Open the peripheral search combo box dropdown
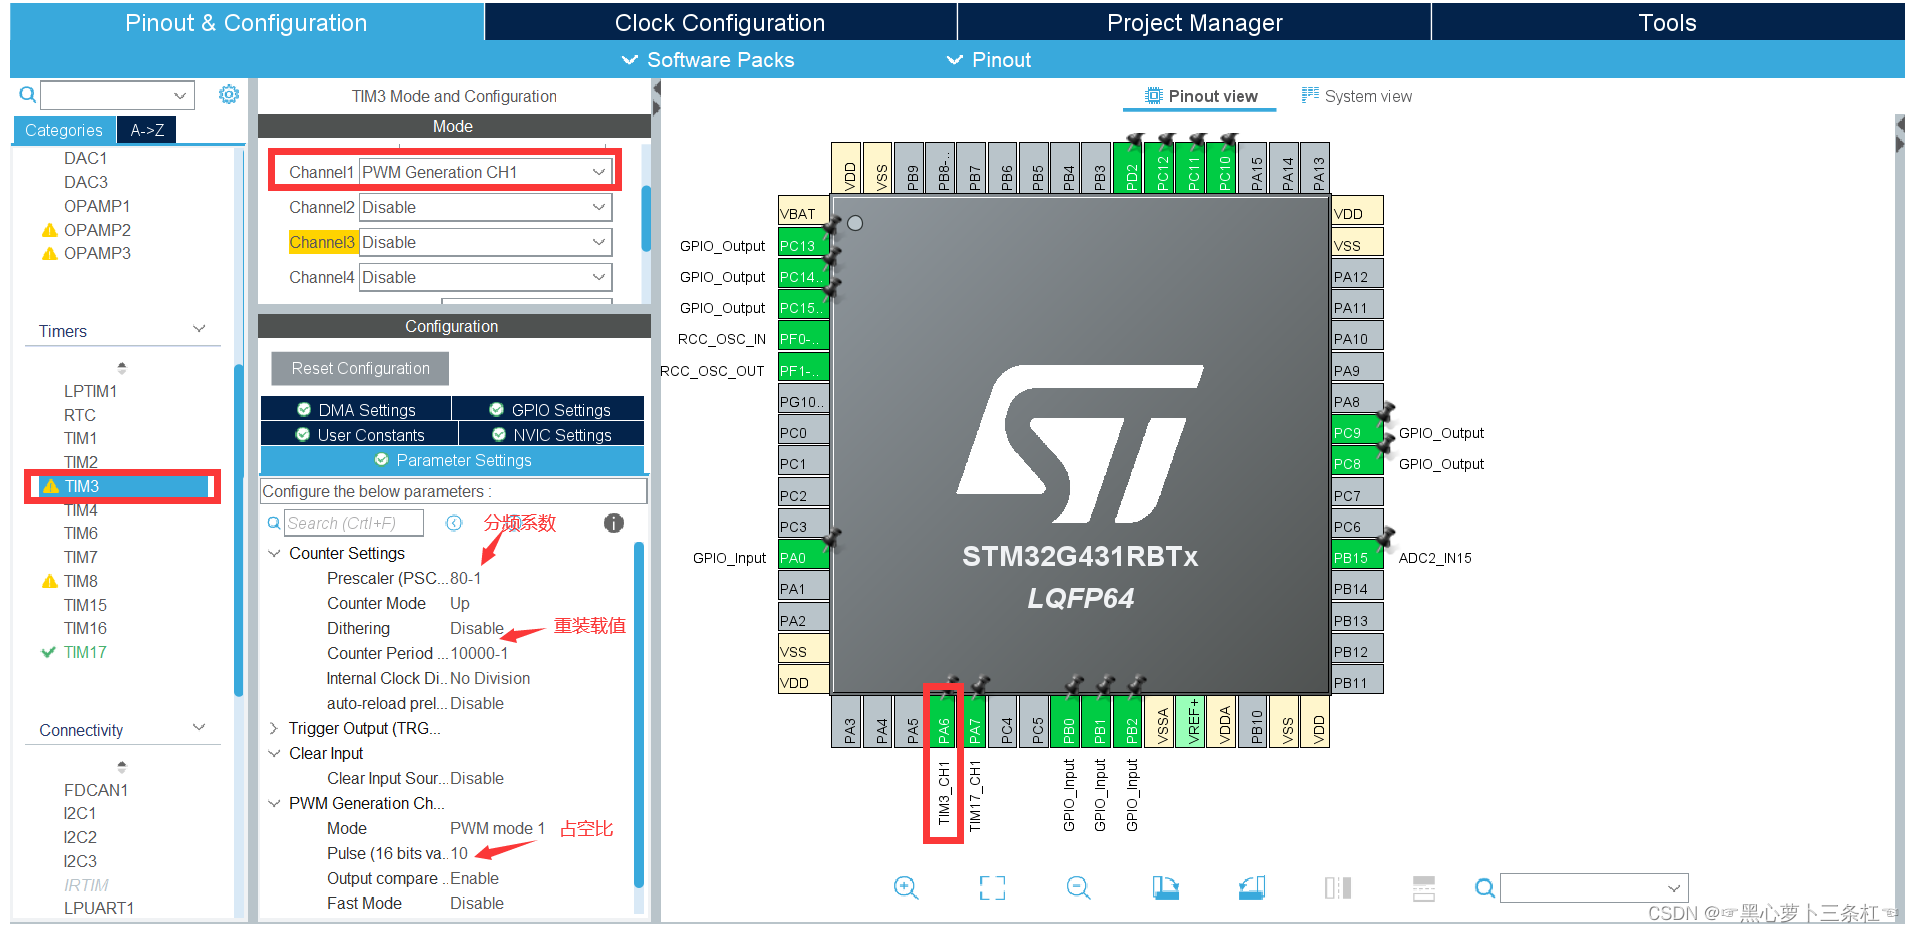The height and width of the screenshot is (932, 1914). coord(180,95)
